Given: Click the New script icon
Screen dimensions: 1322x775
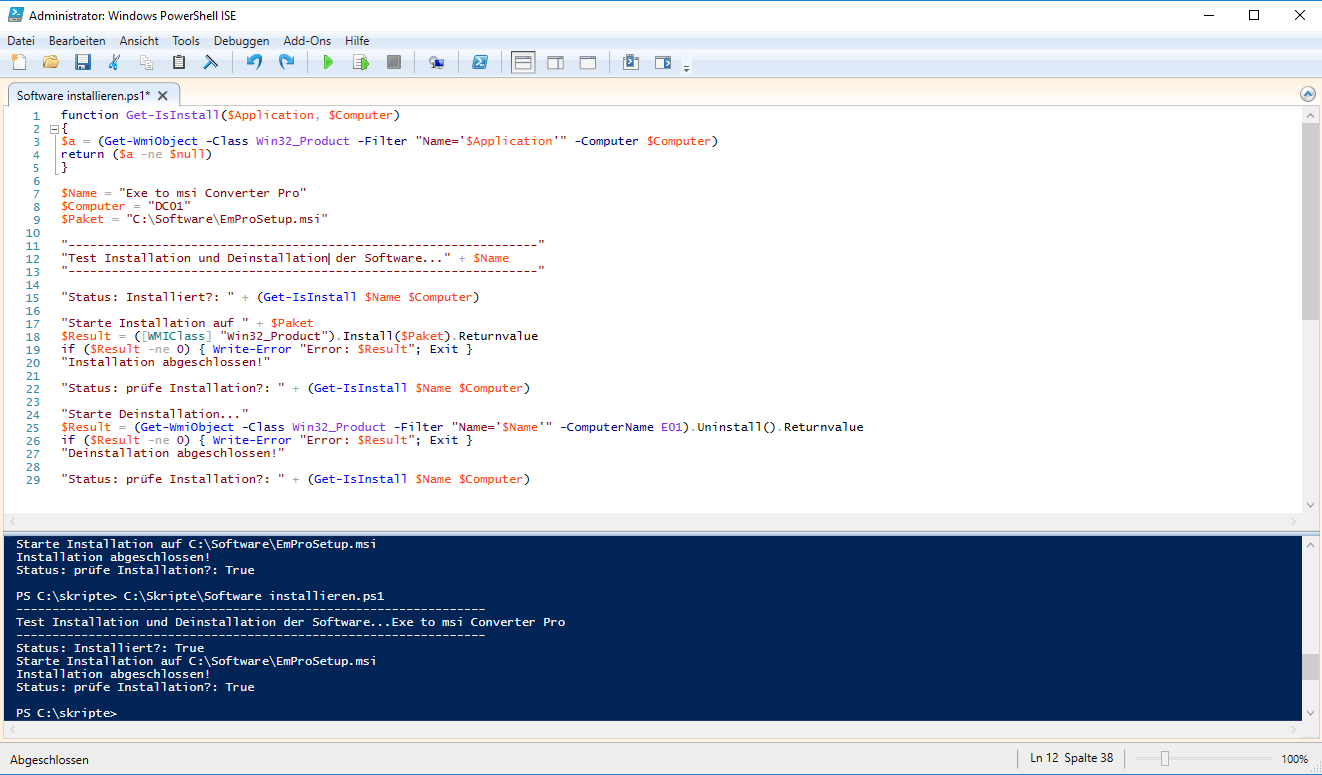Looking at the screenshot, I should tap(18, 63).
